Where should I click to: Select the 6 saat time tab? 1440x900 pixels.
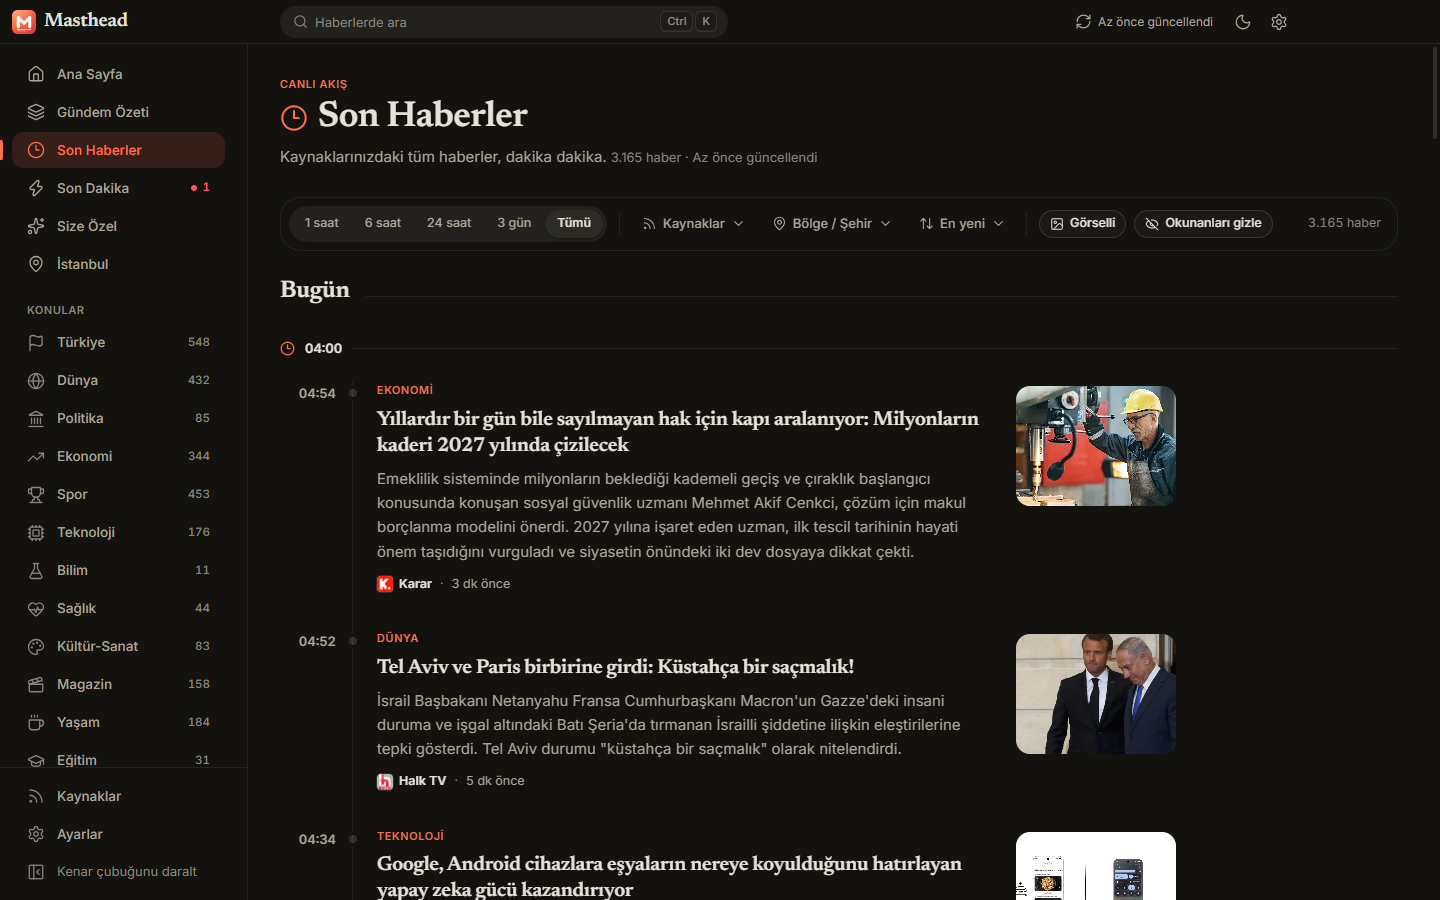(x=383, y=223)
